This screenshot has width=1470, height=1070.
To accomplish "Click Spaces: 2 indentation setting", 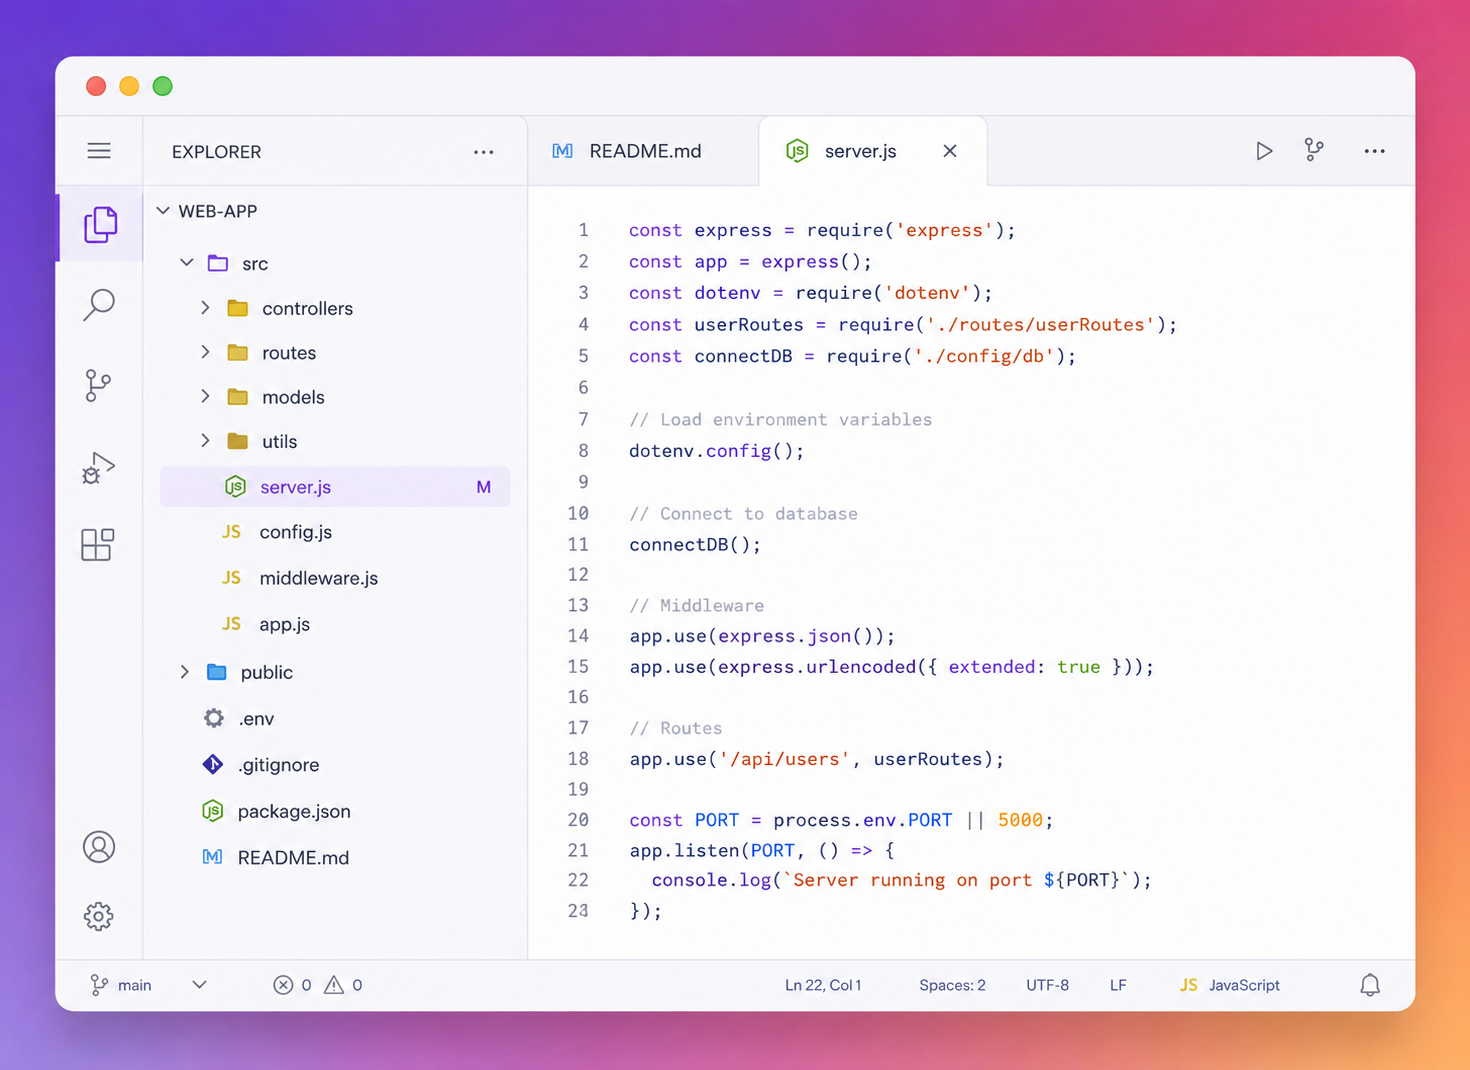I will pos(952,985).
